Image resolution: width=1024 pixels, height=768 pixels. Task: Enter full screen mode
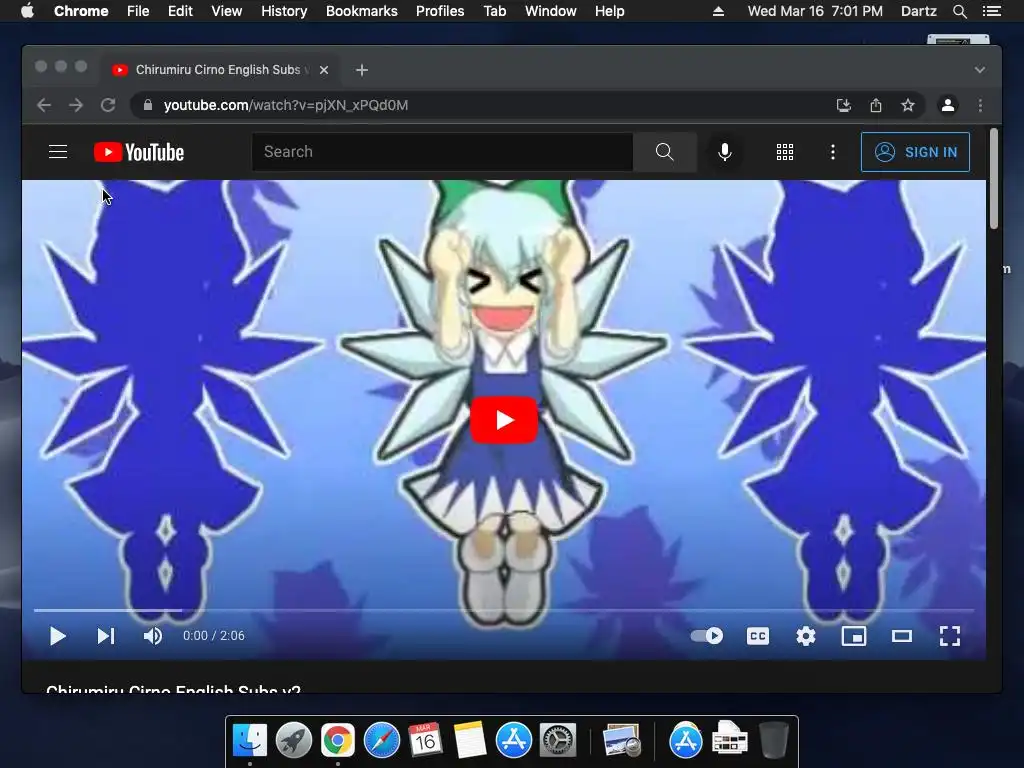click(x=950, y=636)
